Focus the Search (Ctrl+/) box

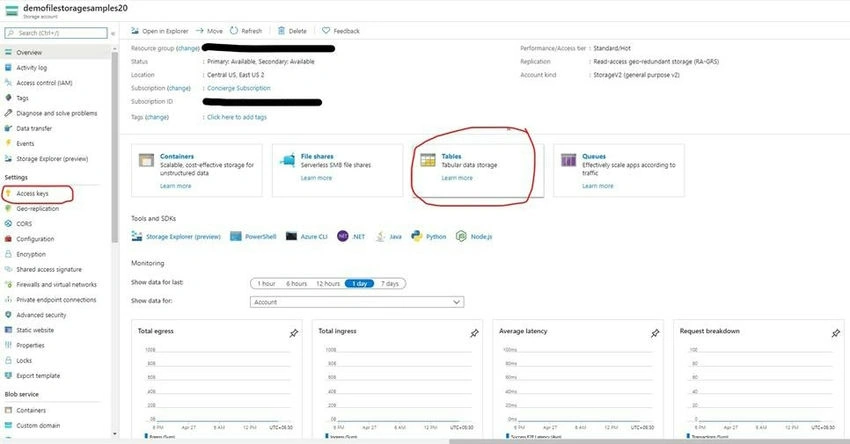56,33
